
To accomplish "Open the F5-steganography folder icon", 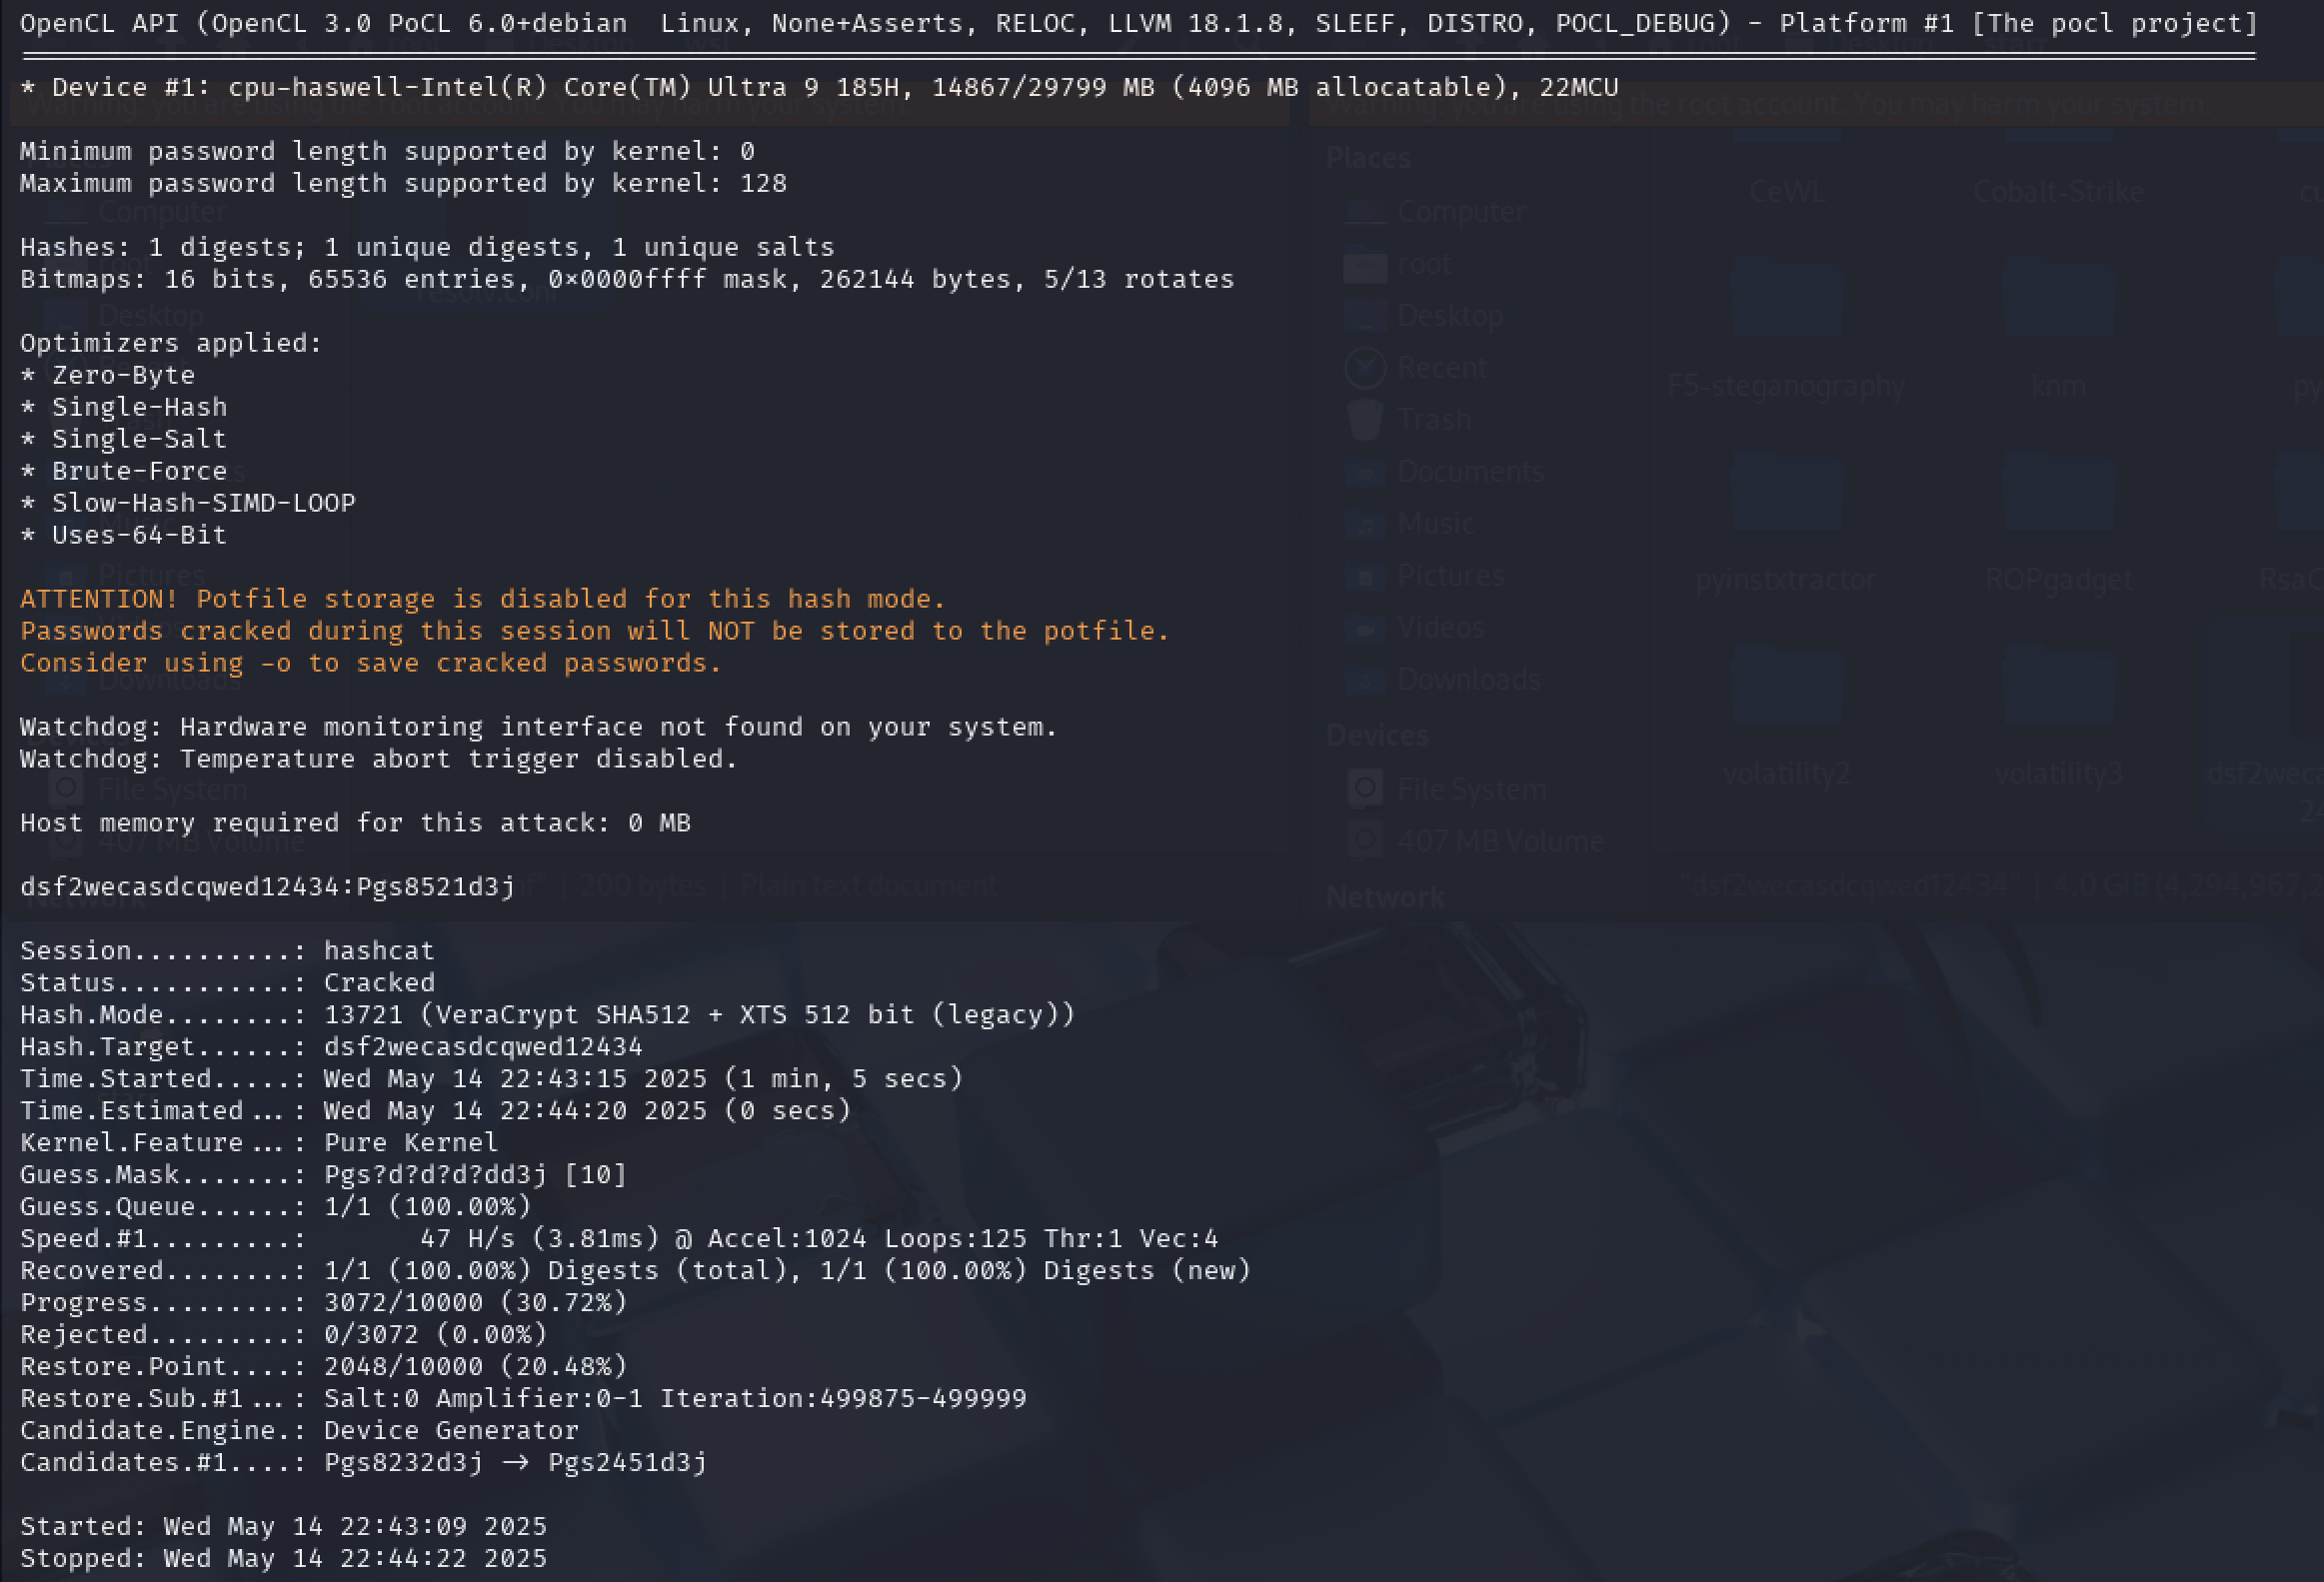I will 1787,300.
